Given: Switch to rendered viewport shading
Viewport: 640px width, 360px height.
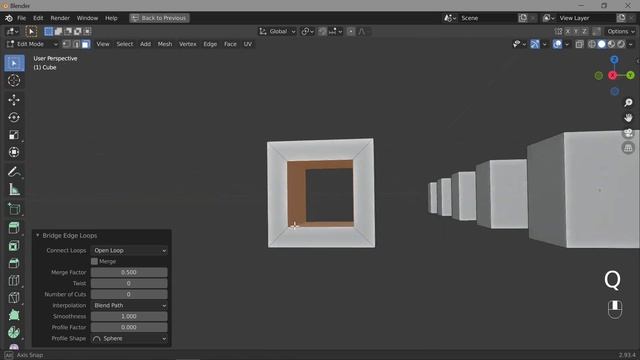Looking at the screenshot, I should pos(621,44).
